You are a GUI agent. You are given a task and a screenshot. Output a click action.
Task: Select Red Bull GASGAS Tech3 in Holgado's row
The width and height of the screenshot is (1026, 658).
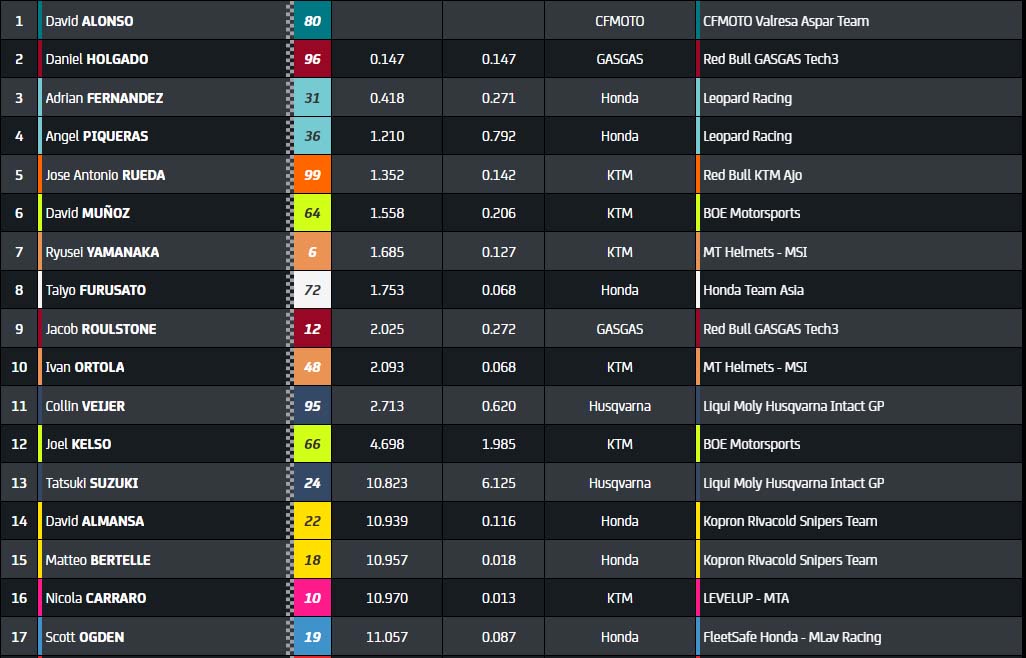[x=771, y=59]
